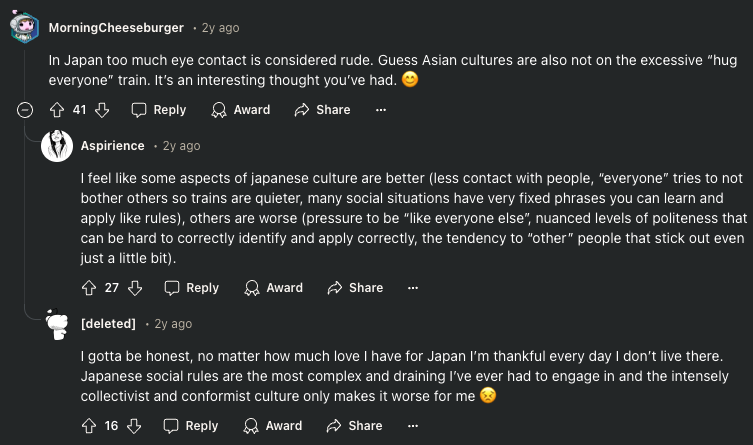Reply to Aspirience's comment
Viewport: 753px width, 445px height.
191,288
